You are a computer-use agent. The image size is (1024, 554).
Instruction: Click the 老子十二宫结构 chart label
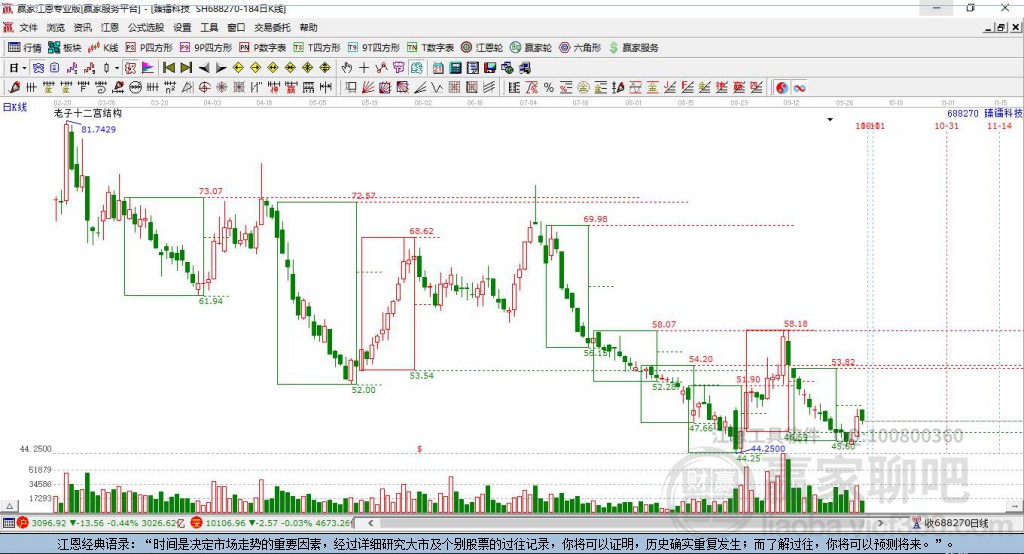tap(88, 113)
